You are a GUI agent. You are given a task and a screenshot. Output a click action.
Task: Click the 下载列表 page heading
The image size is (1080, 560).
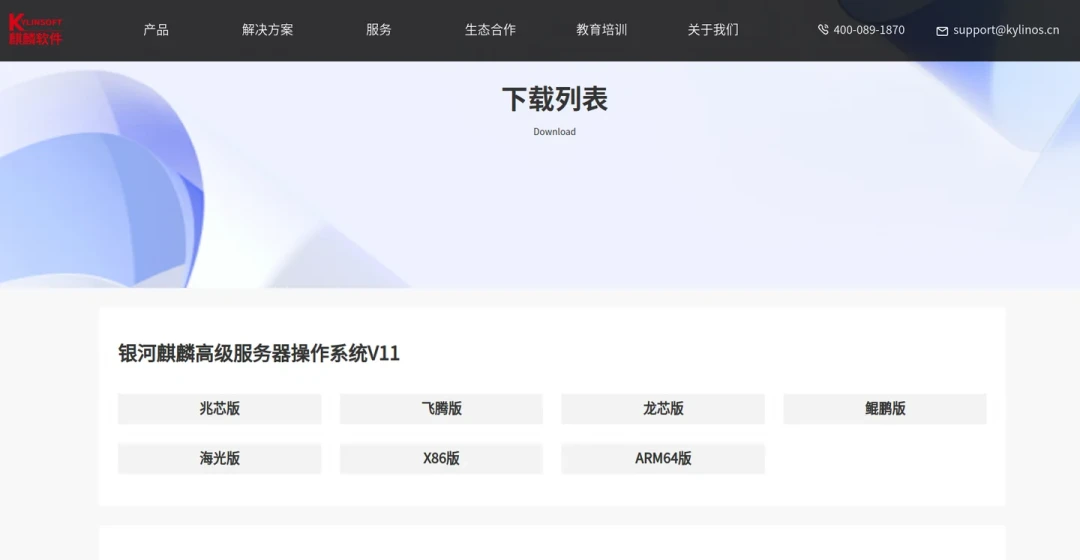coord(554,99)
